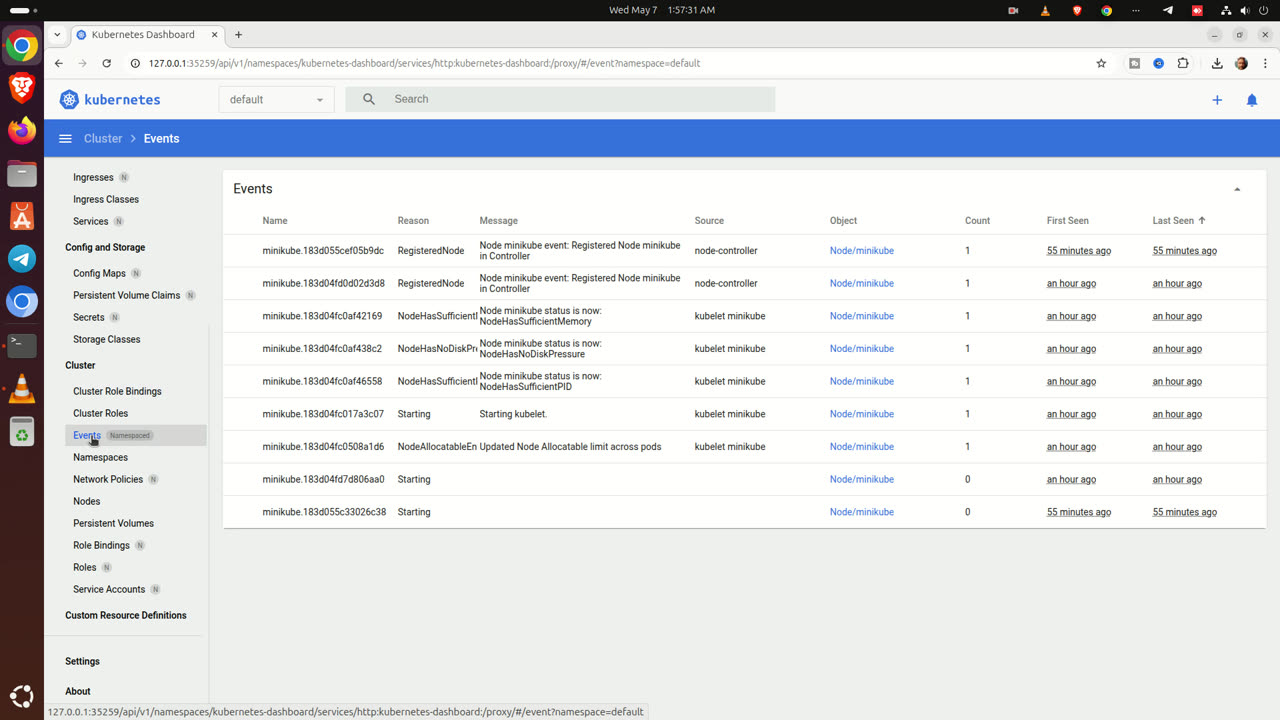Open the clock and calendar in top bar
This screenshot has height=720, width=1280.
662,10
